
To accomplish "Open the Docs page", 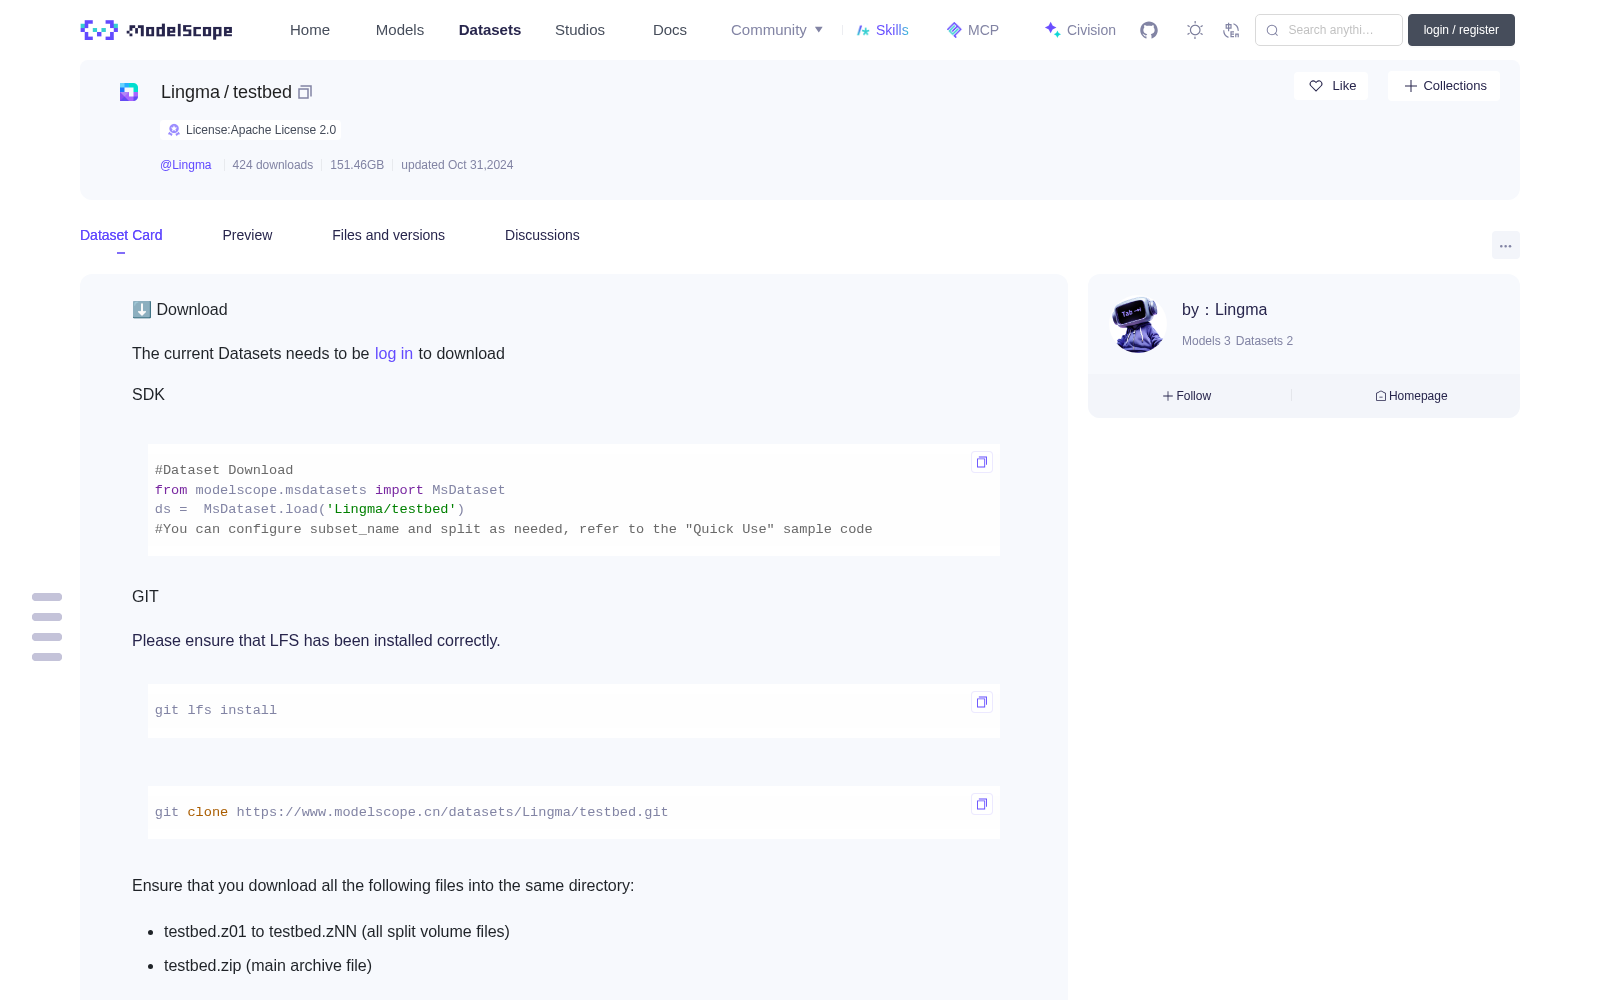I will pyautogui.click(x=670, y=30).
